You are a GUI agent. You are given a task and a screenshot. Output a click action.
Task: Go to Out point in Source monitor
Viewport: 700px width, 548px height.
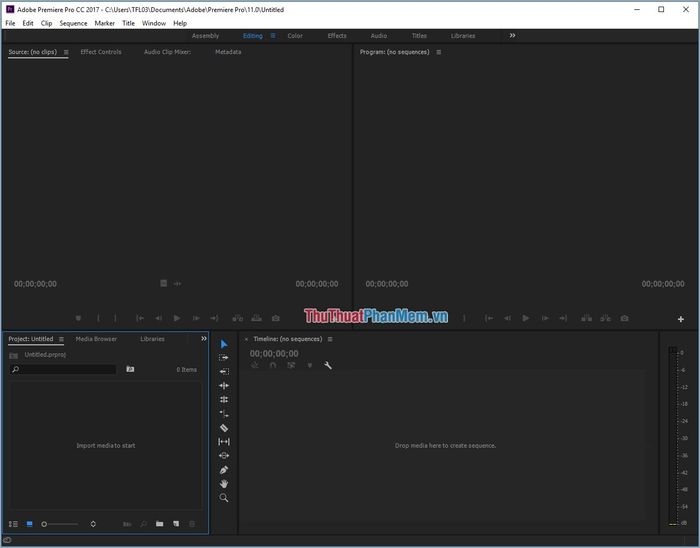(x=214, y=318)
